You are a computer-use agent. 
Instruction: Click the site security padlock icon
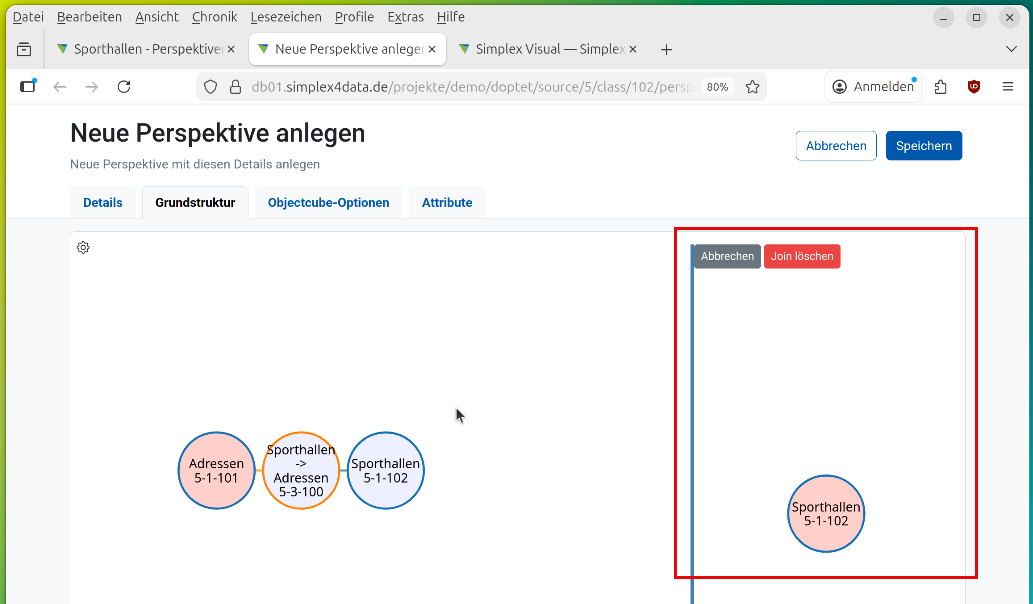click(x=235, y=87)
